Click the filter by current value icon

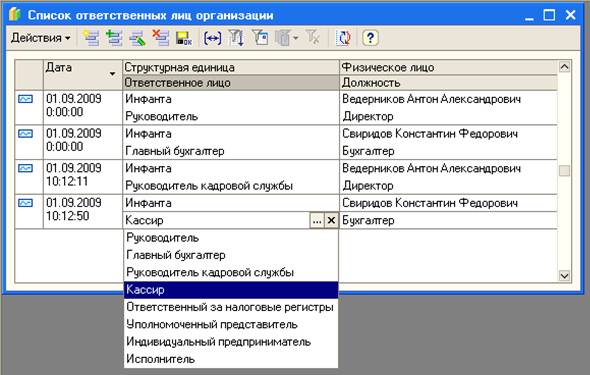click(x=260, y=38)
